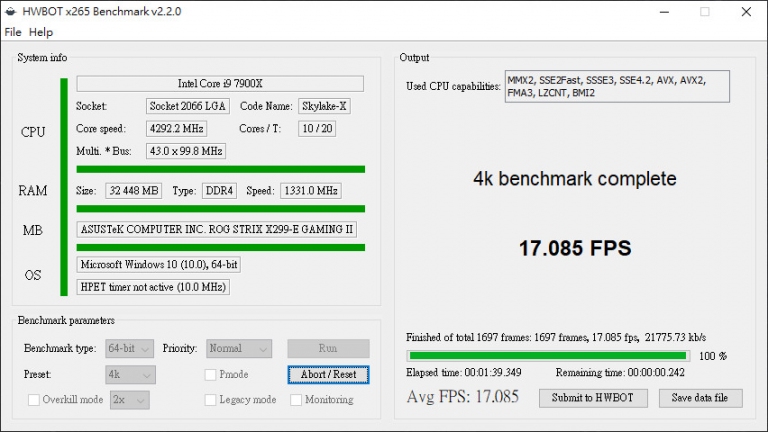This screenshot has height=432, width=768.
Task: Click the 4k benchmark complete message
Action: 575,179
